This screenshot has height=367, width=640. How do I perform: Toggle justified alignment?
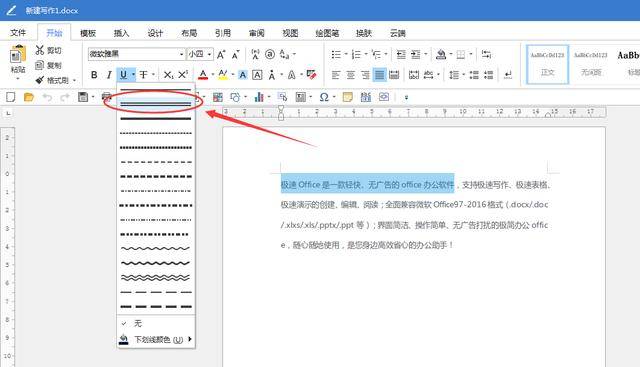click(x=380, y=75)
